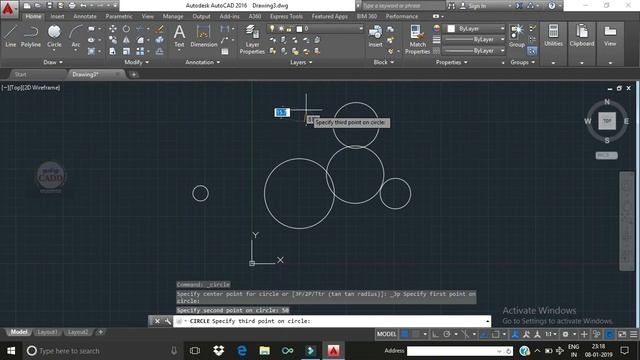The image size is (640, 360).
Task: Toggle snap mode in status bar
Action: click(x=416, y=334)
